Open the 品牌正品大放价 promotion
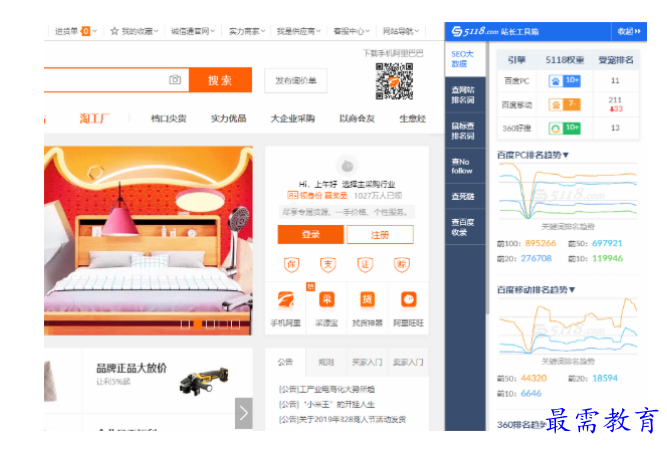 pyautogui.click(x=131, y=368)
